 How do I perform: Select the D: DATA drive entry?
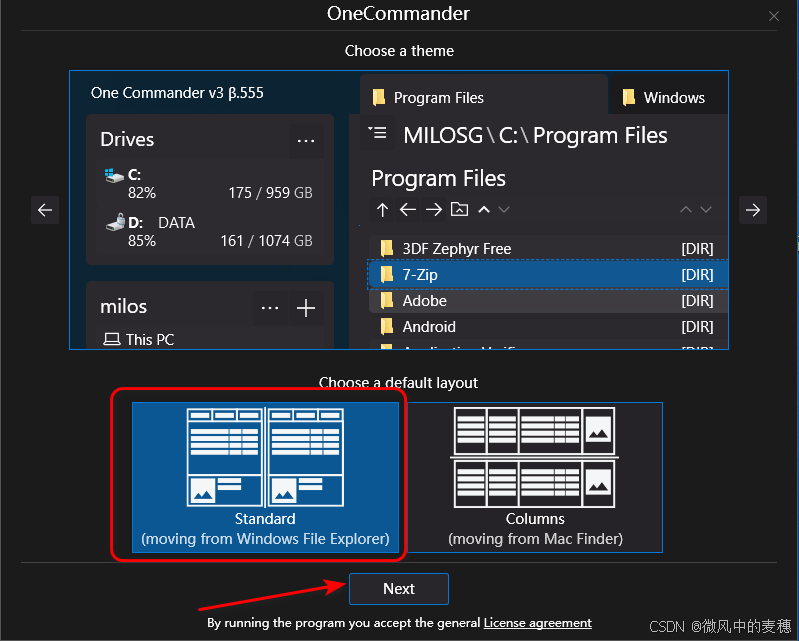coord(209,231)
